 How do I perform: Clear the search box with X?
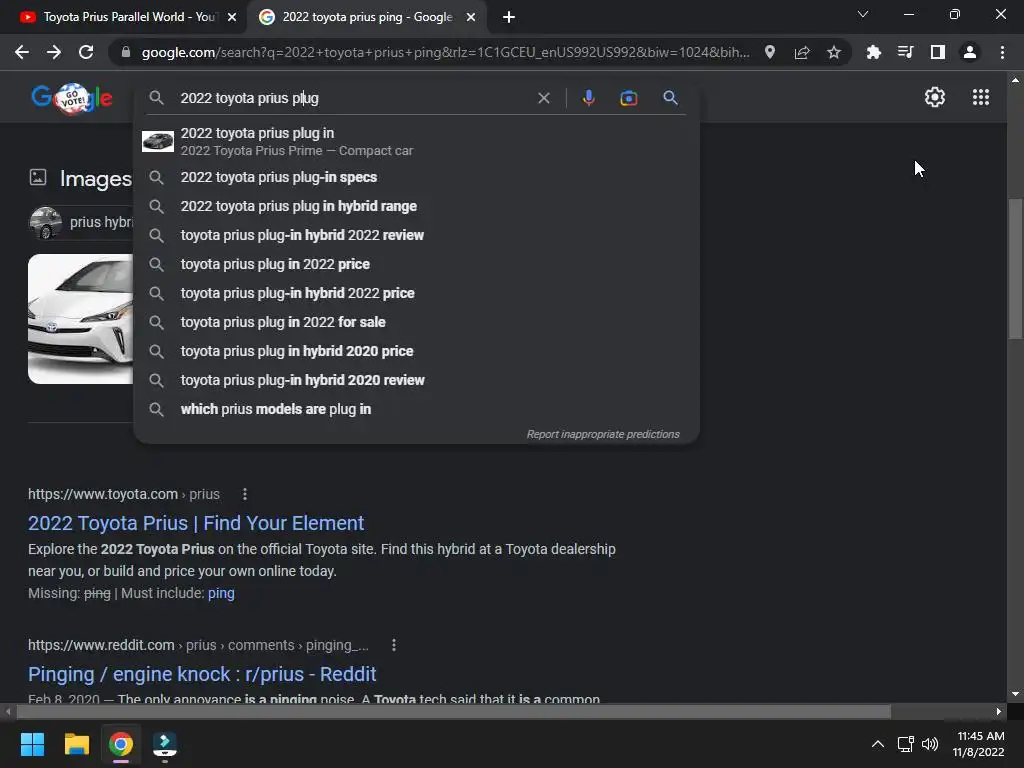click(543, 98)
